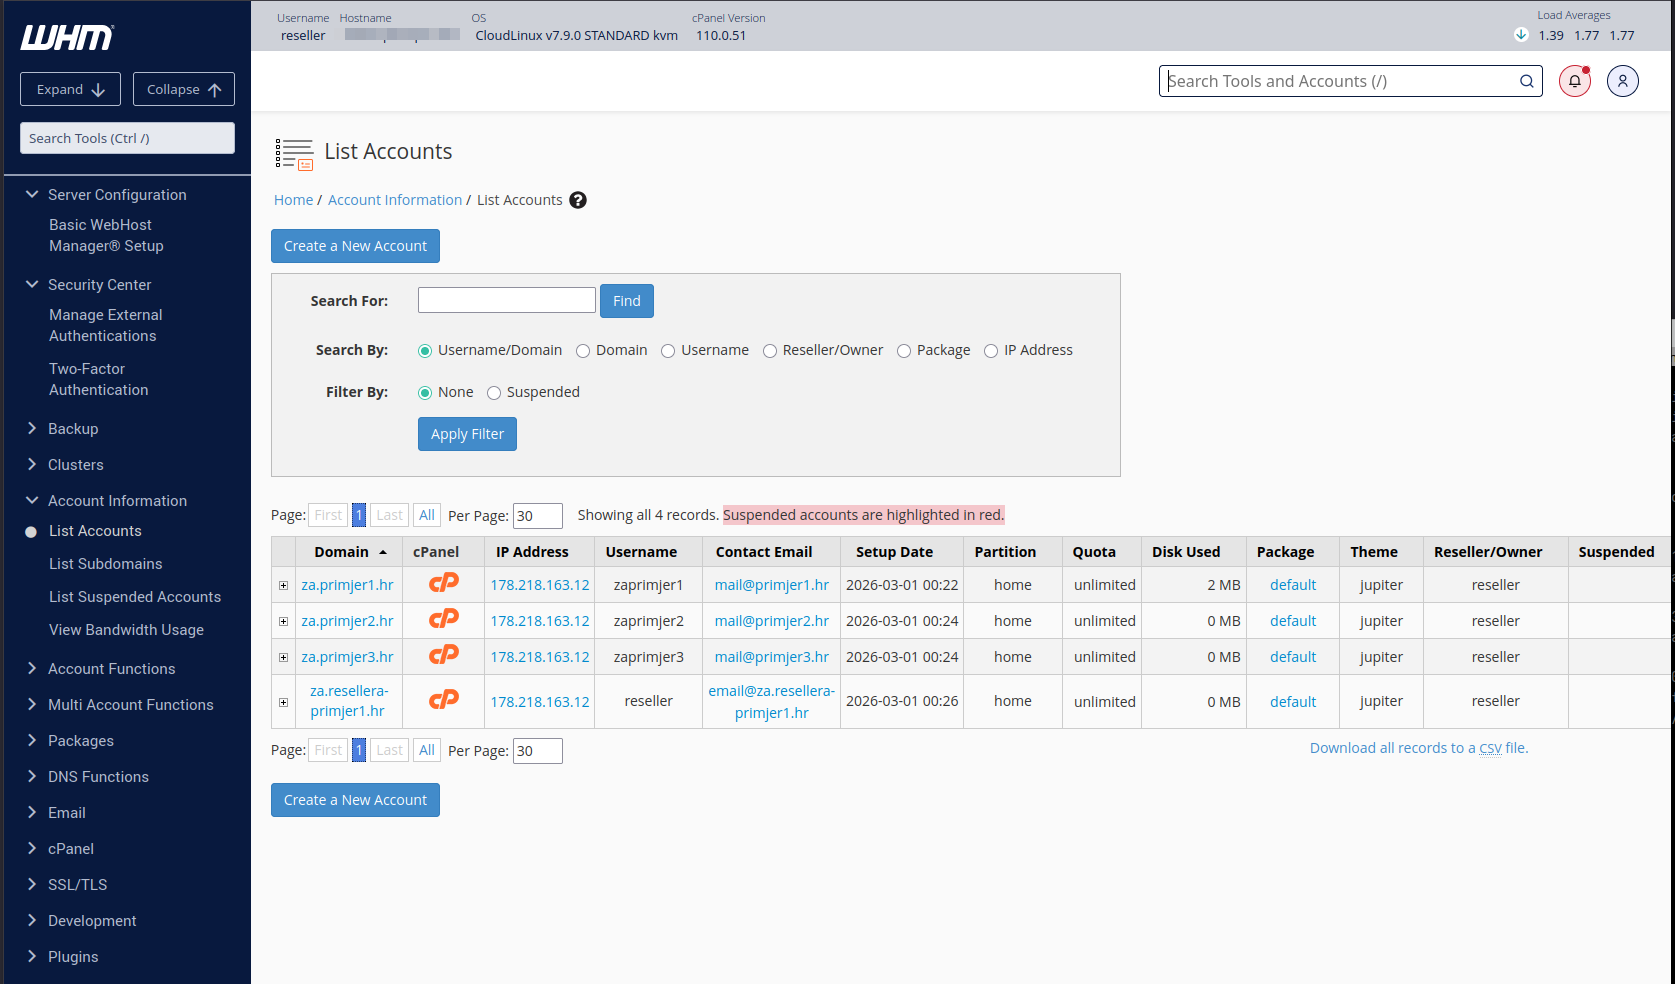Click the WHM logo
Image resolution: width=1675 pixels, height=984 pixels.
pos(67,38)
